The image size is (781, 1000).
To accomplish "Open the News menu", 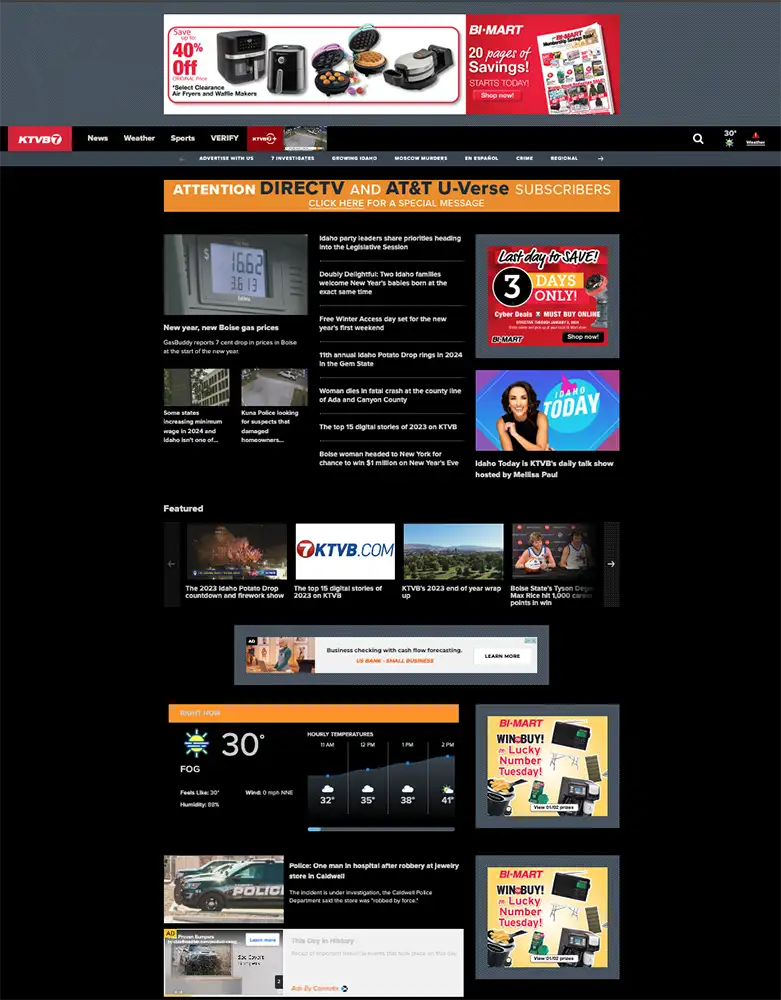I will point(98,138).
